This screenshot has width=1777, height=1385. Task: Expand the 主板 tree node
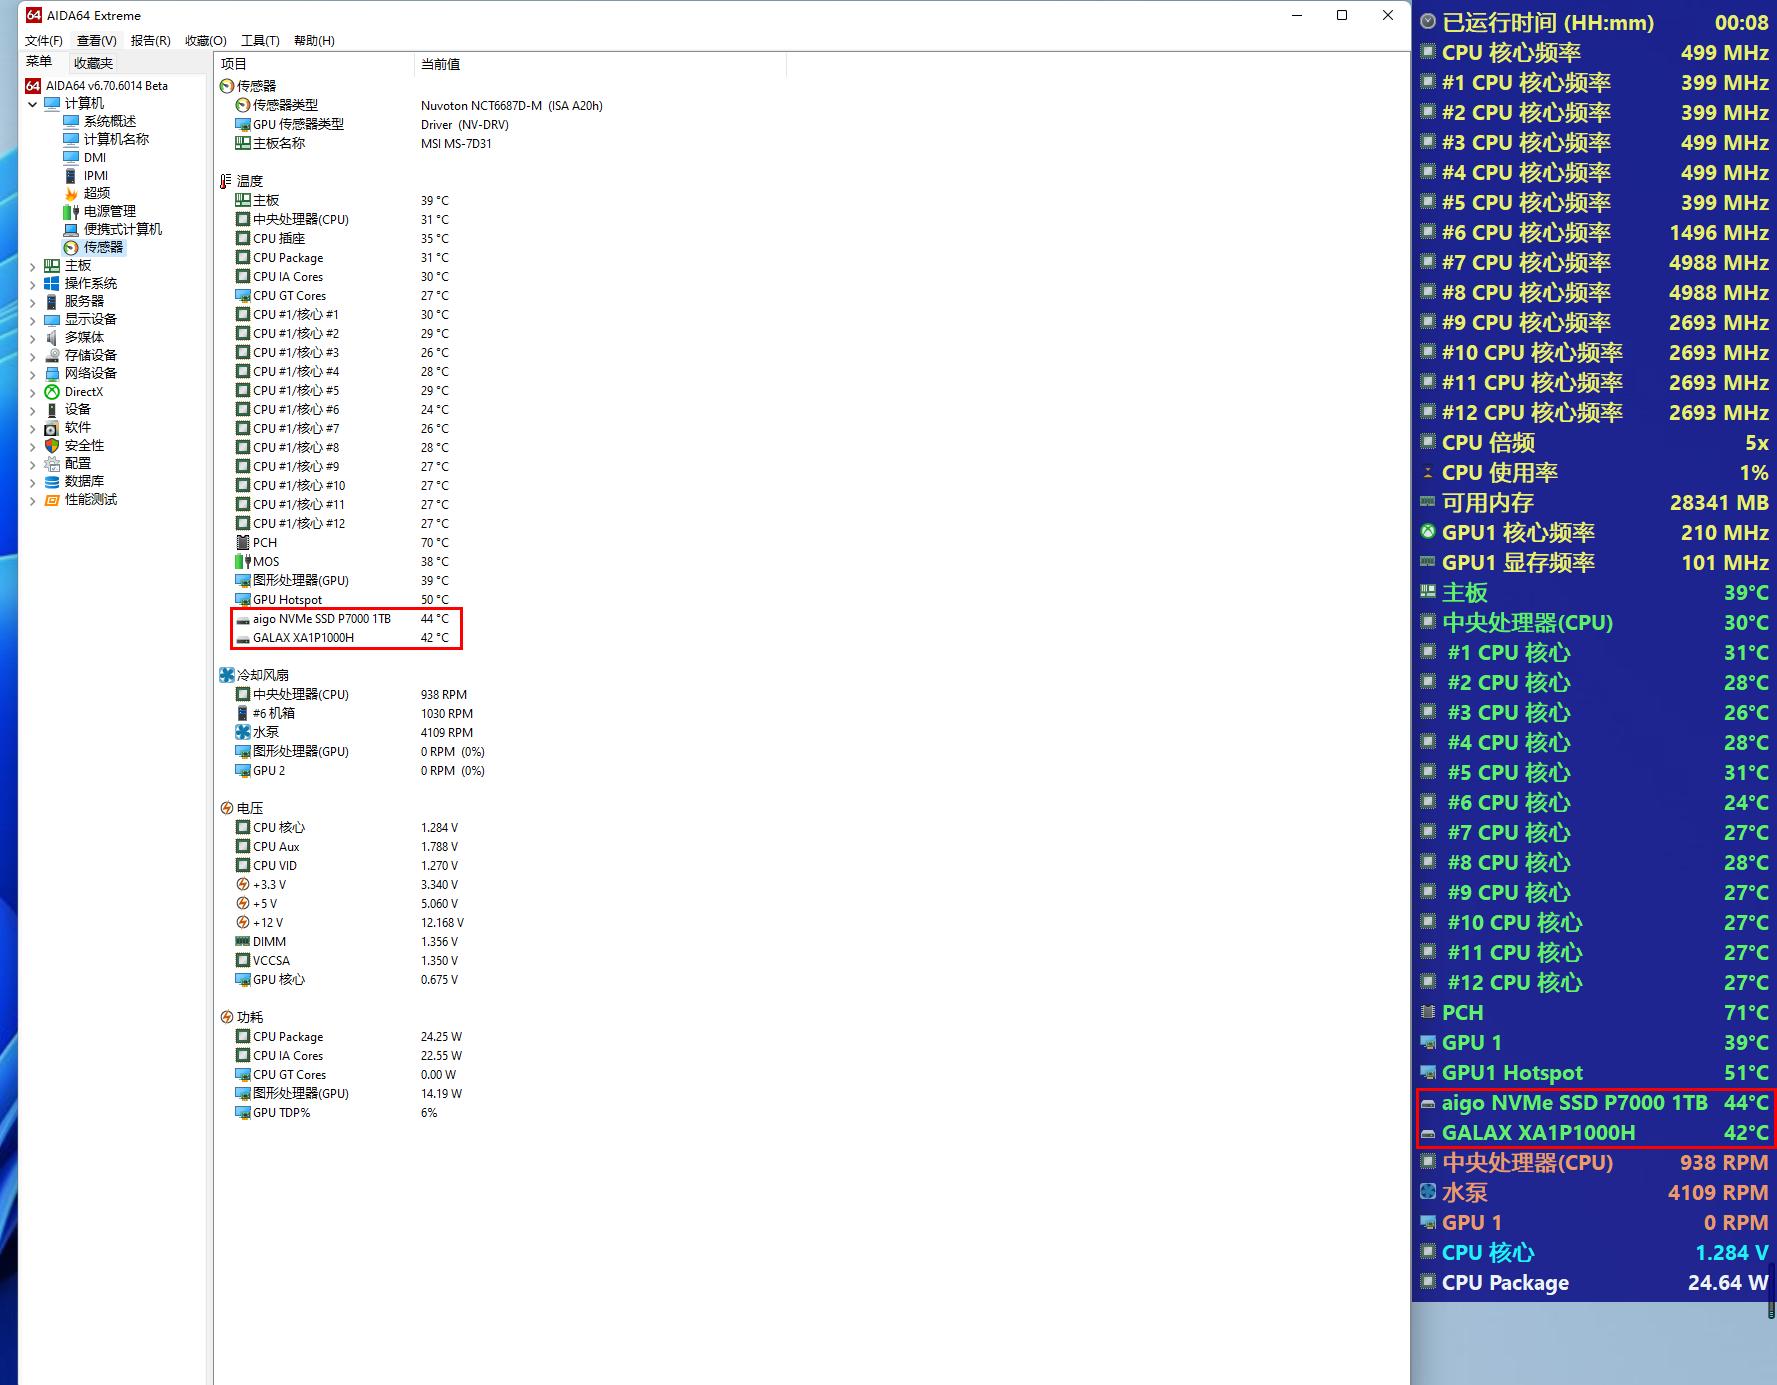click(x=32, y=266)
